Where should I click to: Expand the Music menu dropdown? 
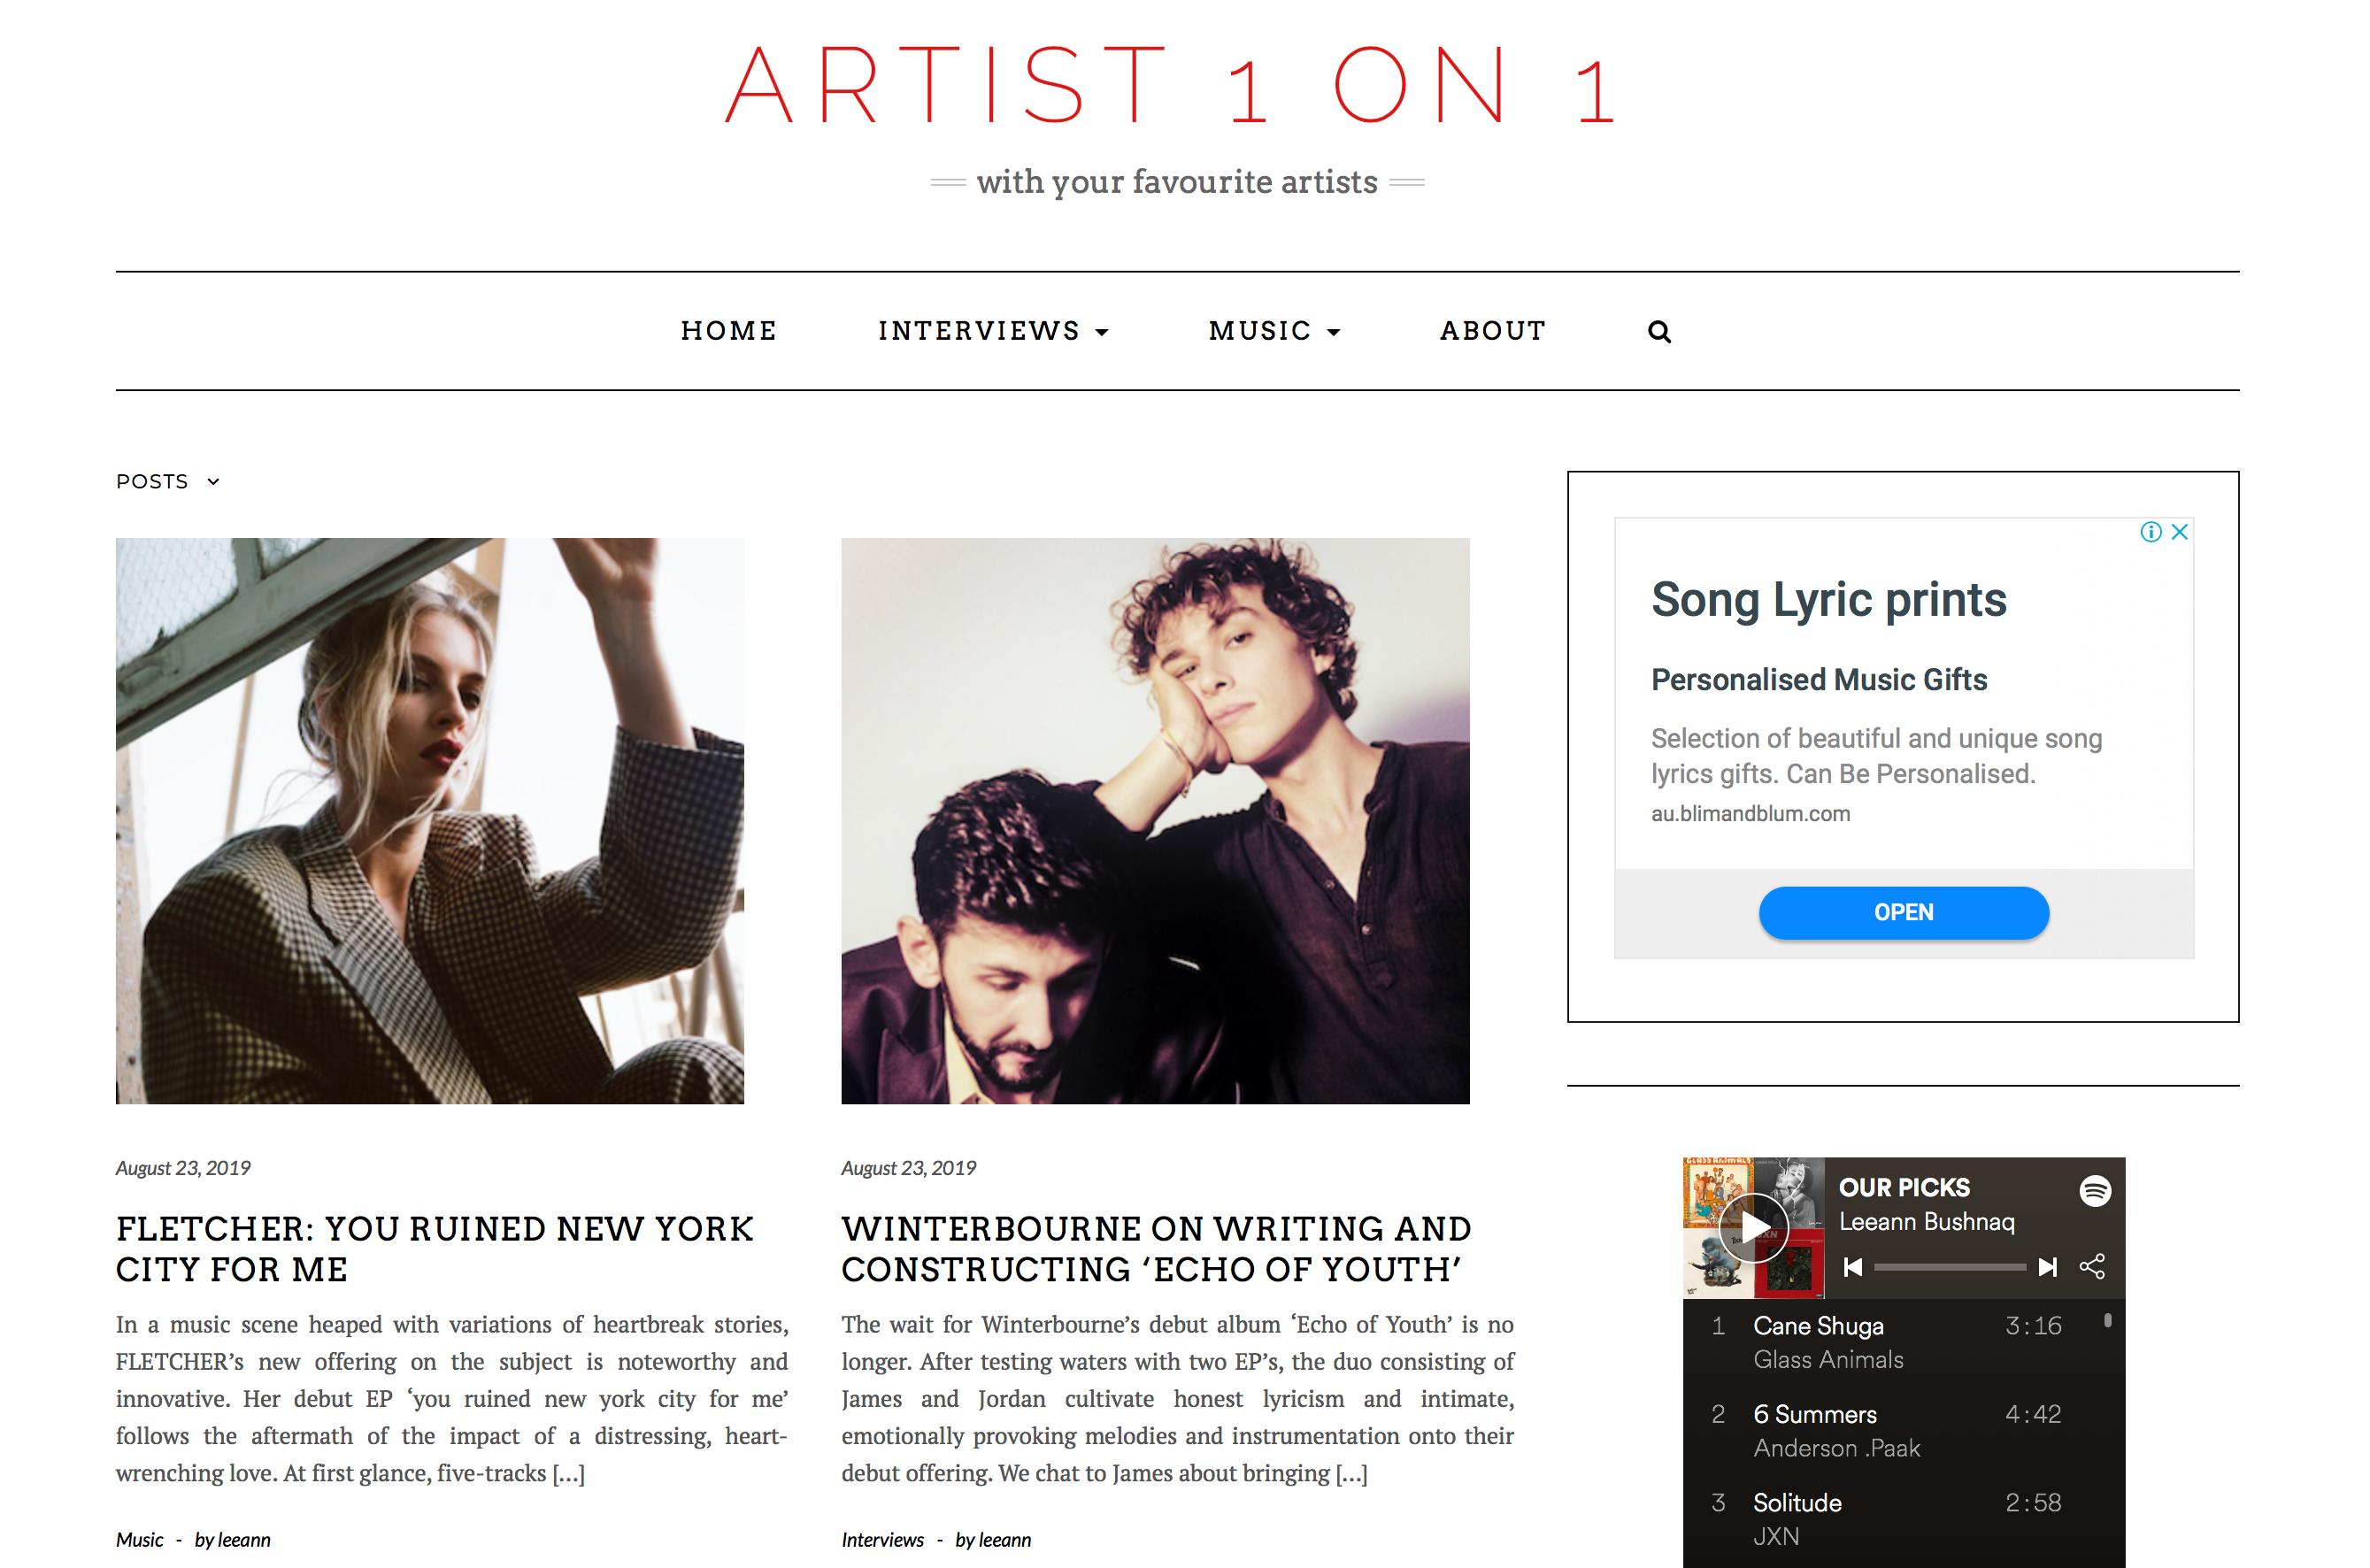pos(1275,331)
